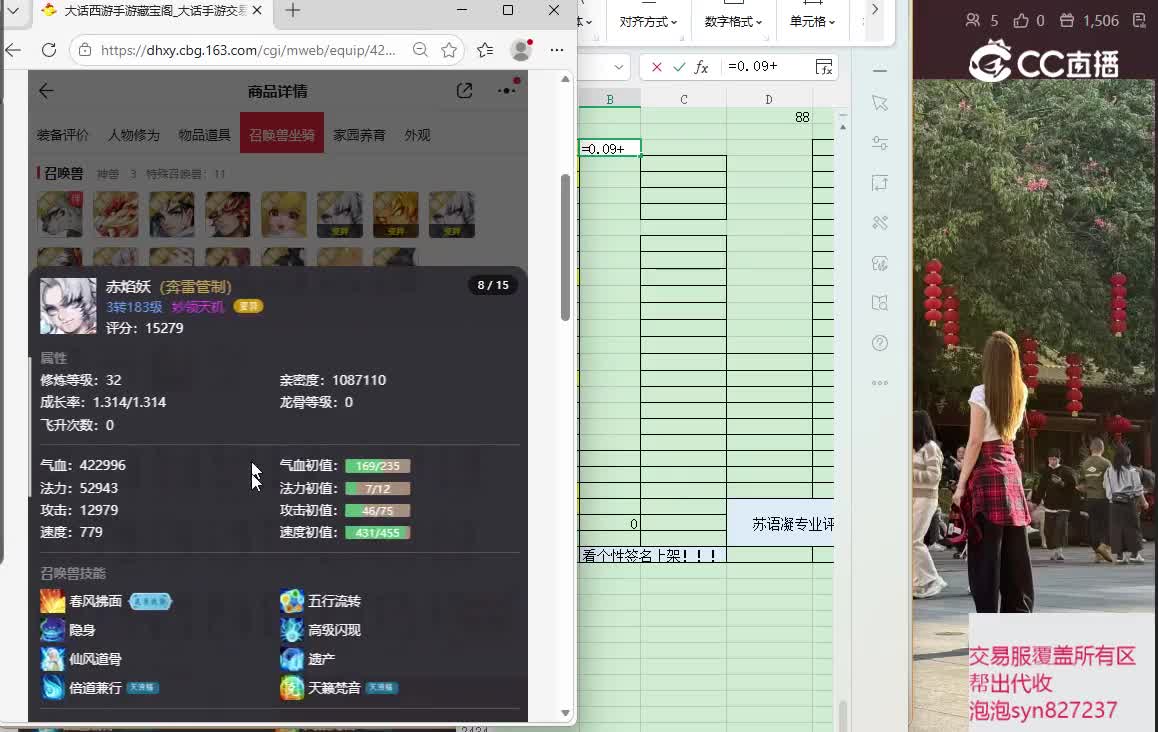
Task: Open a new browser tab
Action: click(x=292, y=10)
